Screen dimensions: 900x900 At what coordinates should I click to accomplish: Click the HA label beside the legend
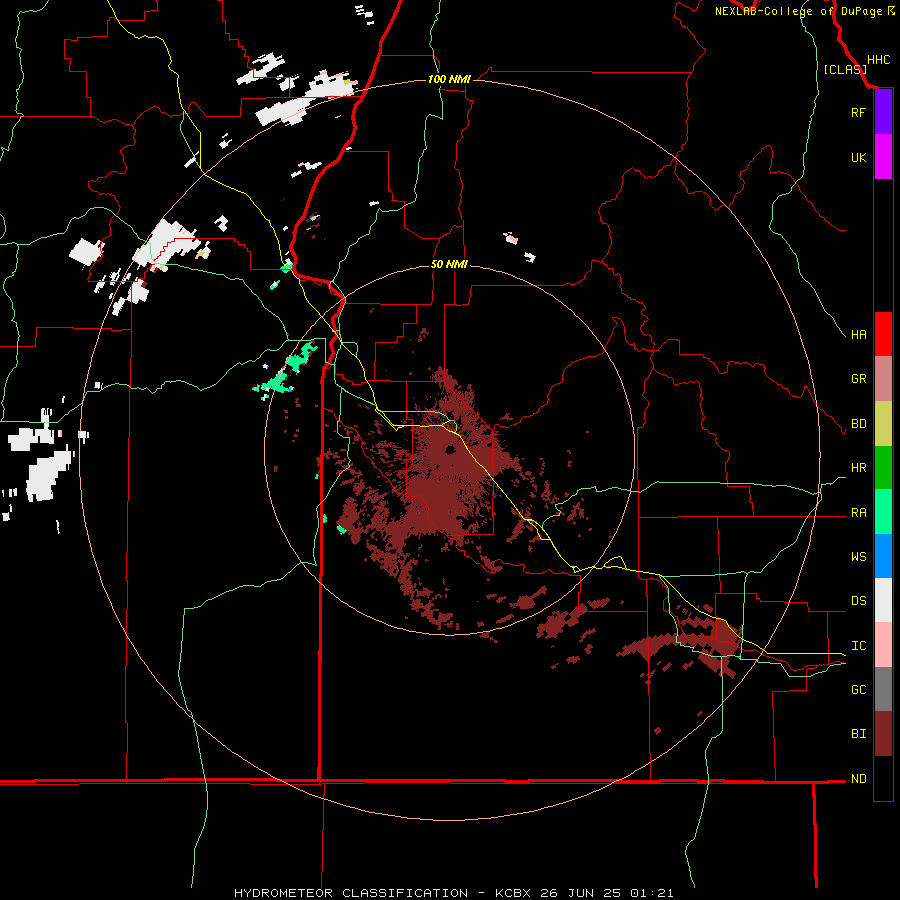858,335
